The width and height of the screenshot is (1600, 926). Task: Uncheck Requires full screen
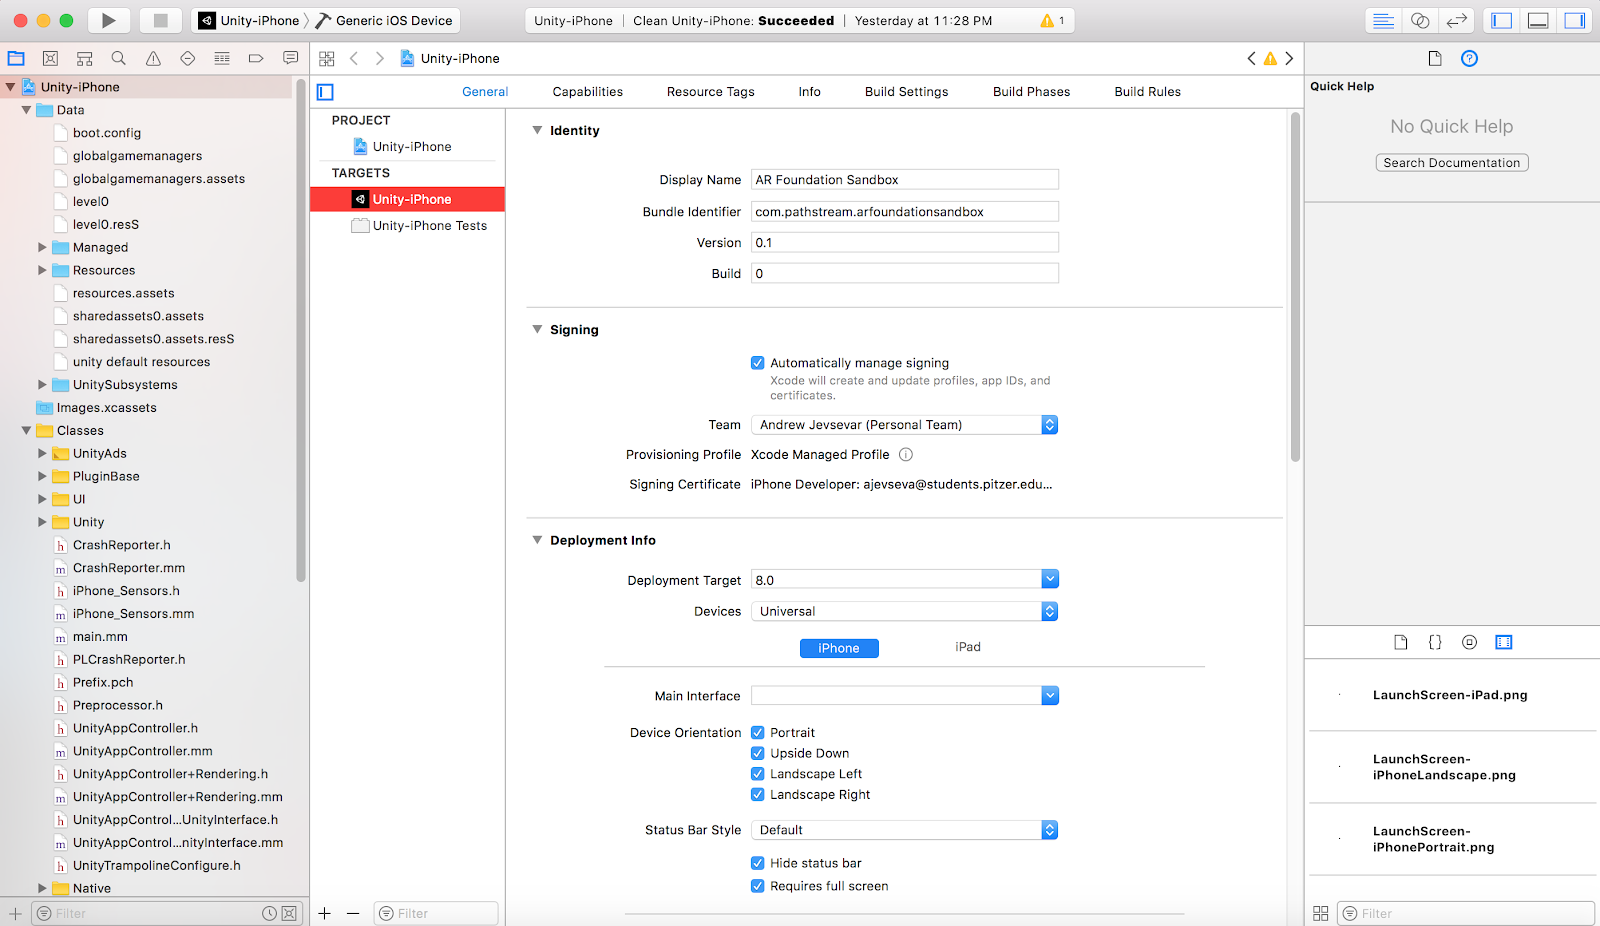[x=758, y=886]
